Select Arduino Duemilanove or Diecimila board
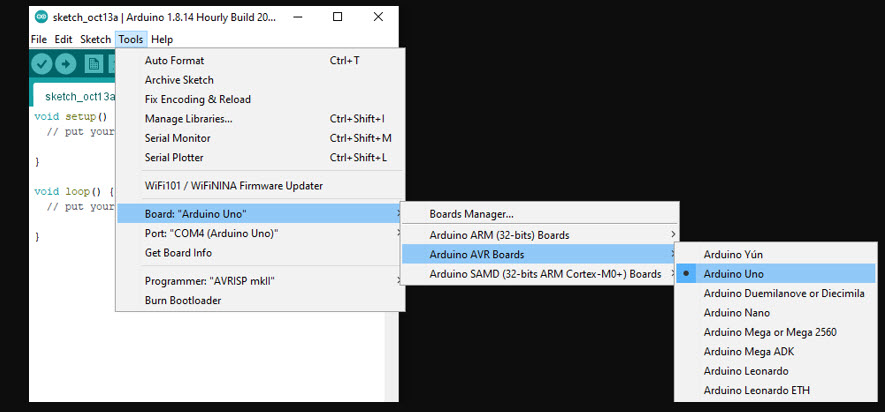Image resolution: width=885 pixels, height=412 pixels. coord(776,293)
